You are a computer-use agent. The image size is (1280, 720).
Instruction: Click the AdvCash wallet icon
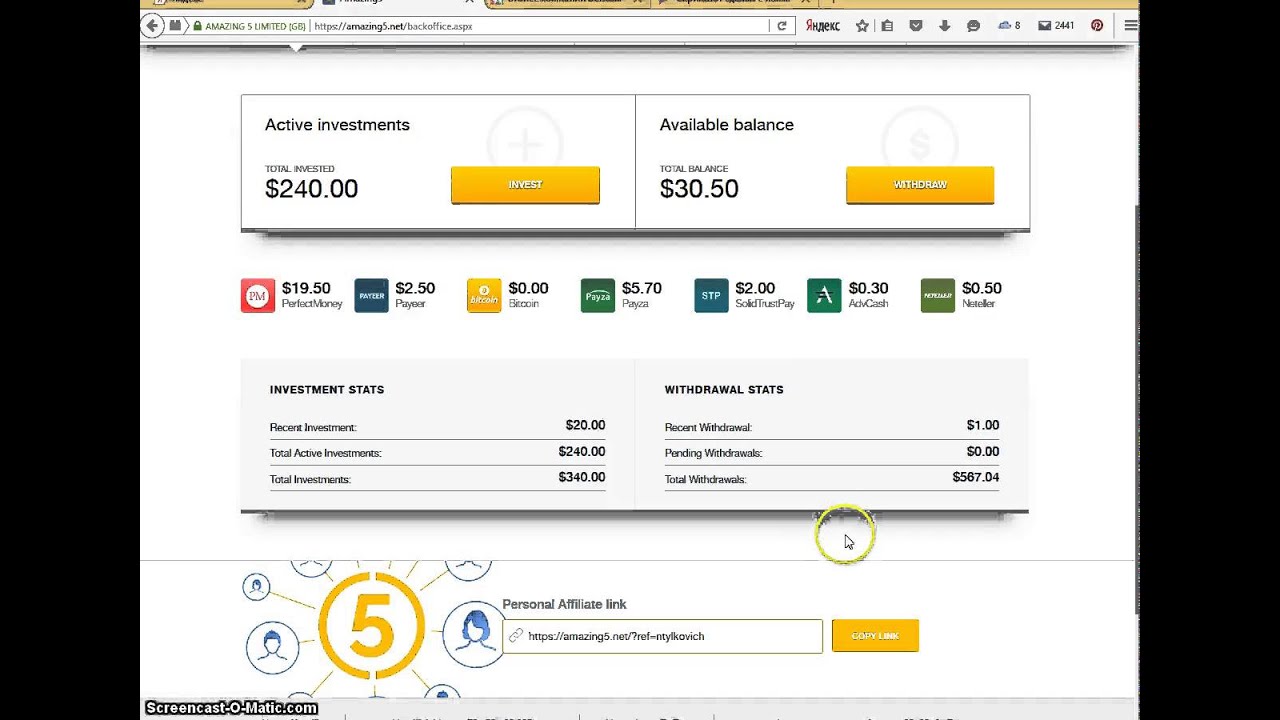[x=824, y=296]
